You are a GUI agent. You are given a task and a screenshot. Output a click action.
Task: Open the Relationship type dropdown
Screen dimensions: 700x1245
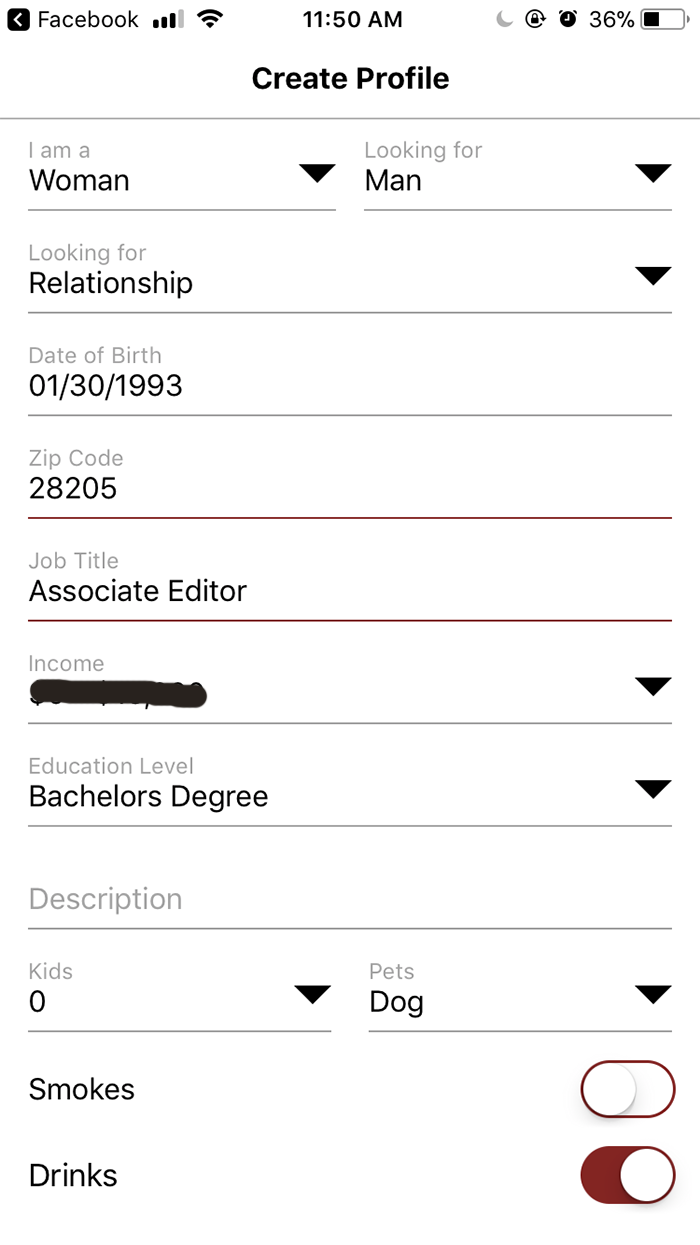pyautogui.click(x=653, y=277)
